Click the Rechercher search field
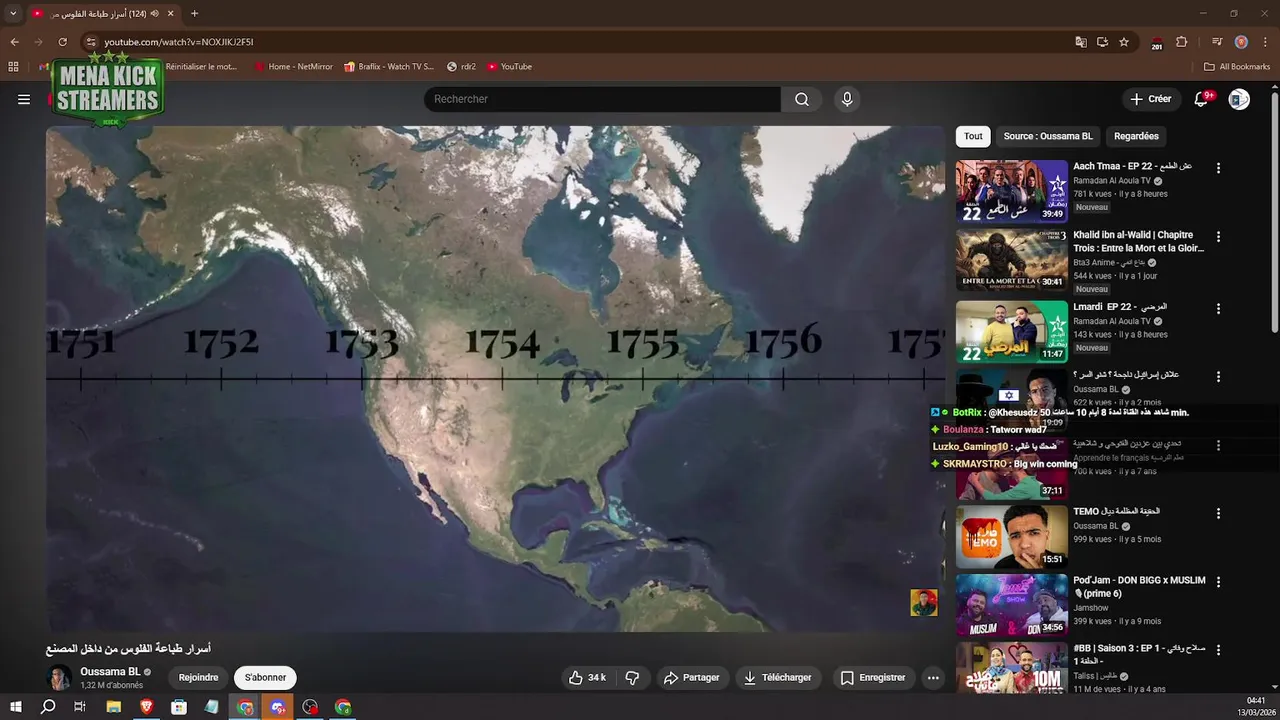This screenshot has height=720, width=1280. point(602,99)
